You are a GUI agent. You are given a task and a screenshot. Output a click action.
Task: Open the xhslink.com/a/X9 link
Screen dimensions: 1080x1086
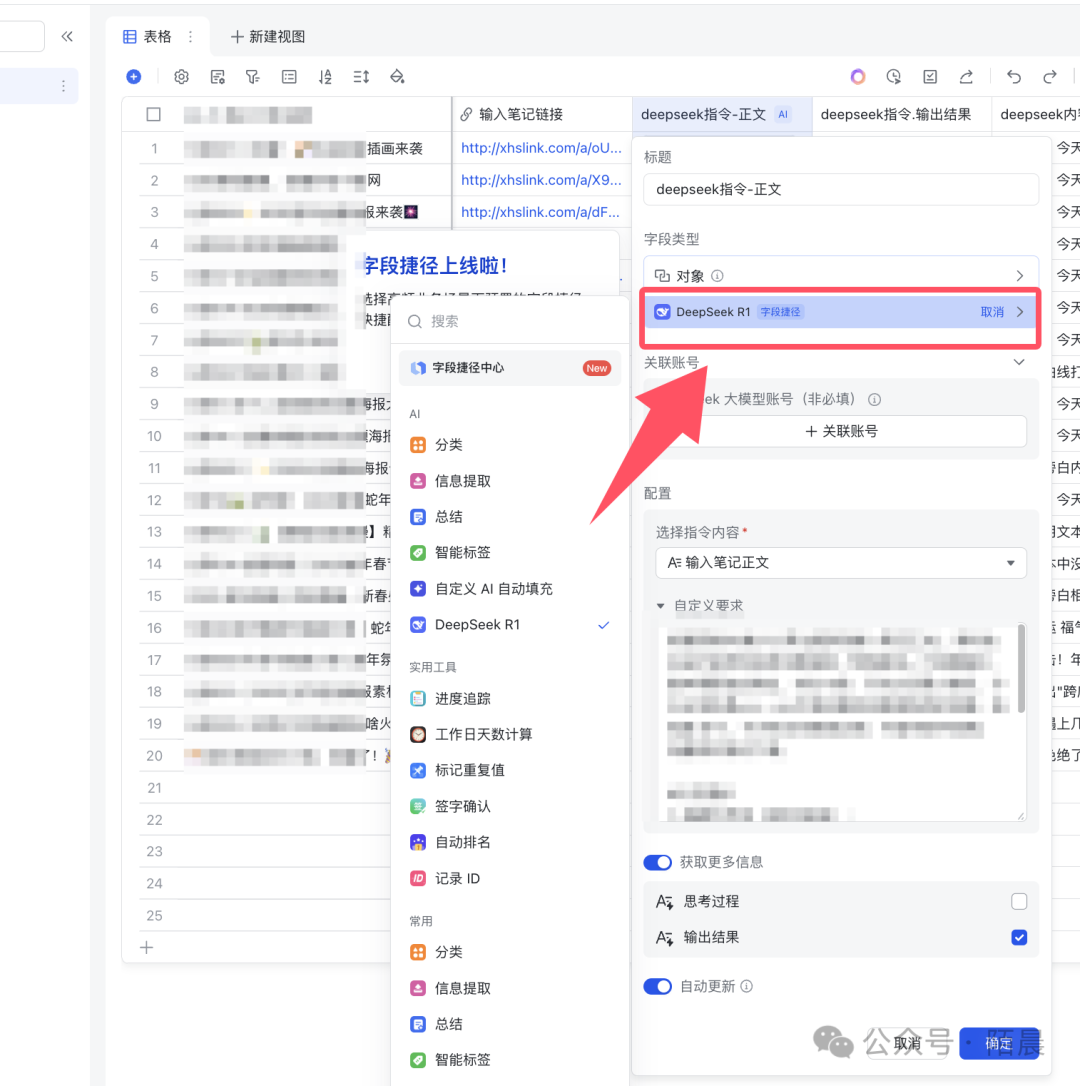(x=541, y=179)
